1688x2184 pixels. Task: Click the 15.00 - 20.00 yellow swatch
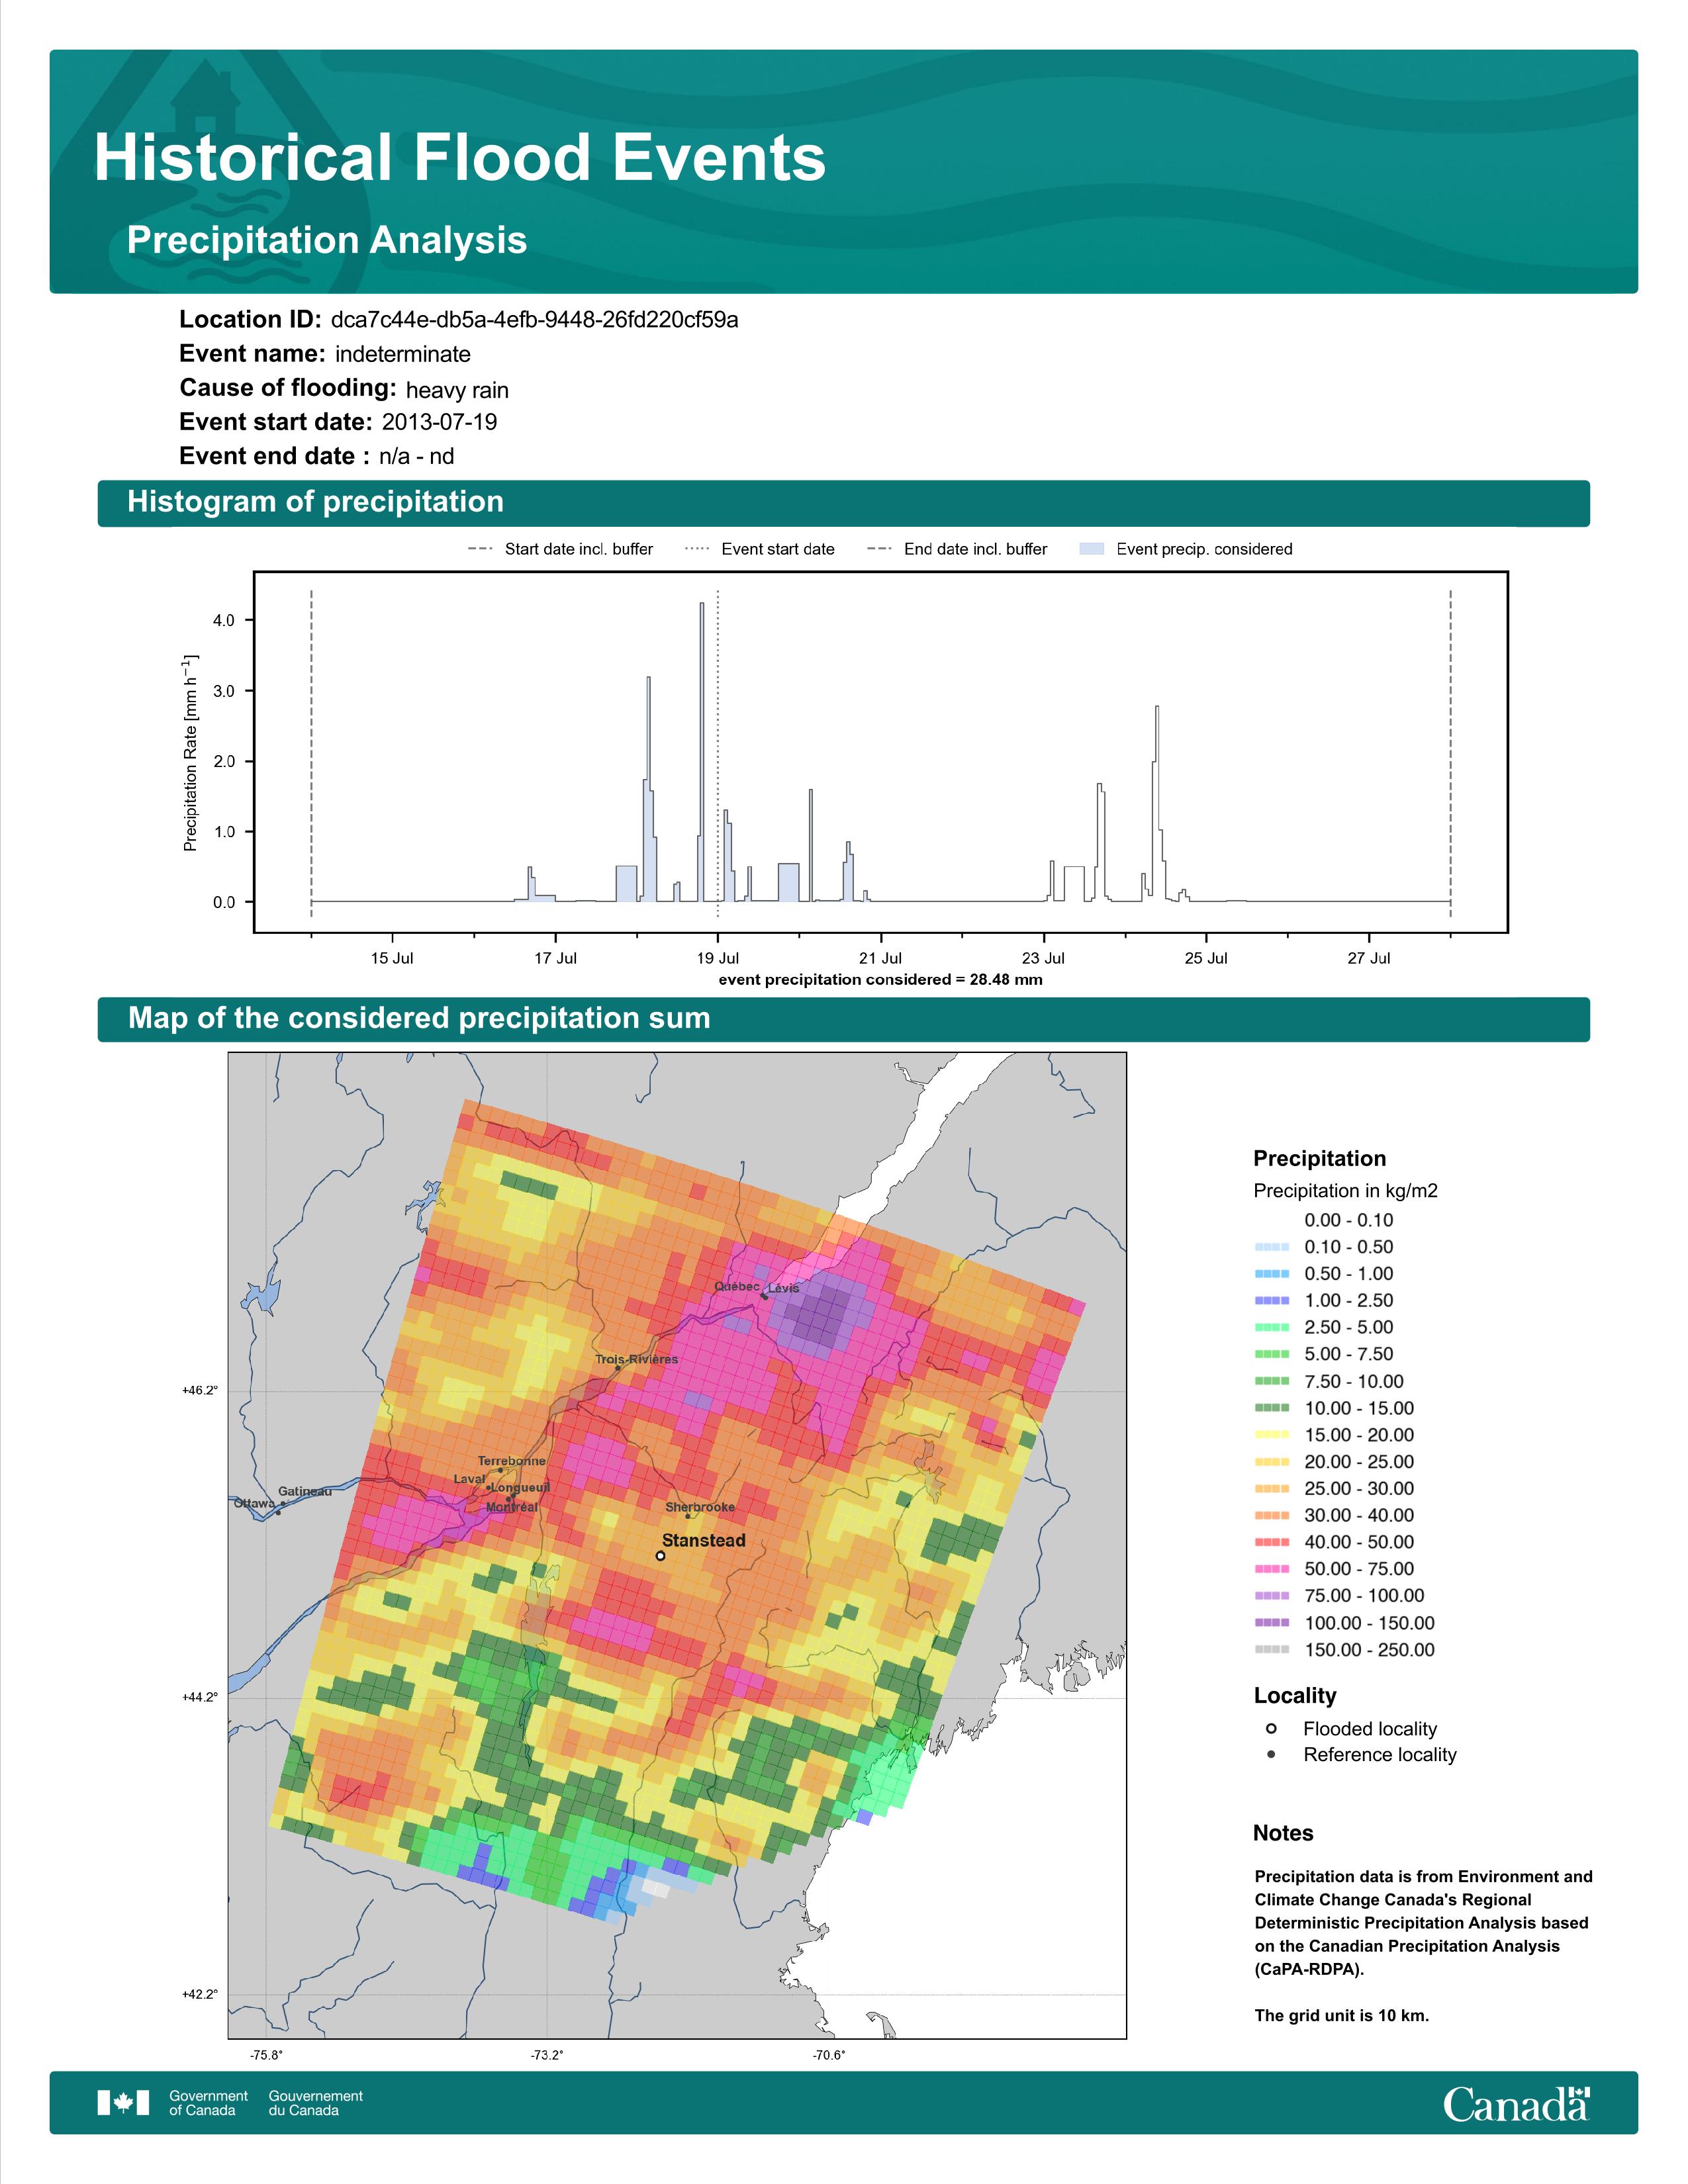pyautogui.click(x=1271, y=1435)
